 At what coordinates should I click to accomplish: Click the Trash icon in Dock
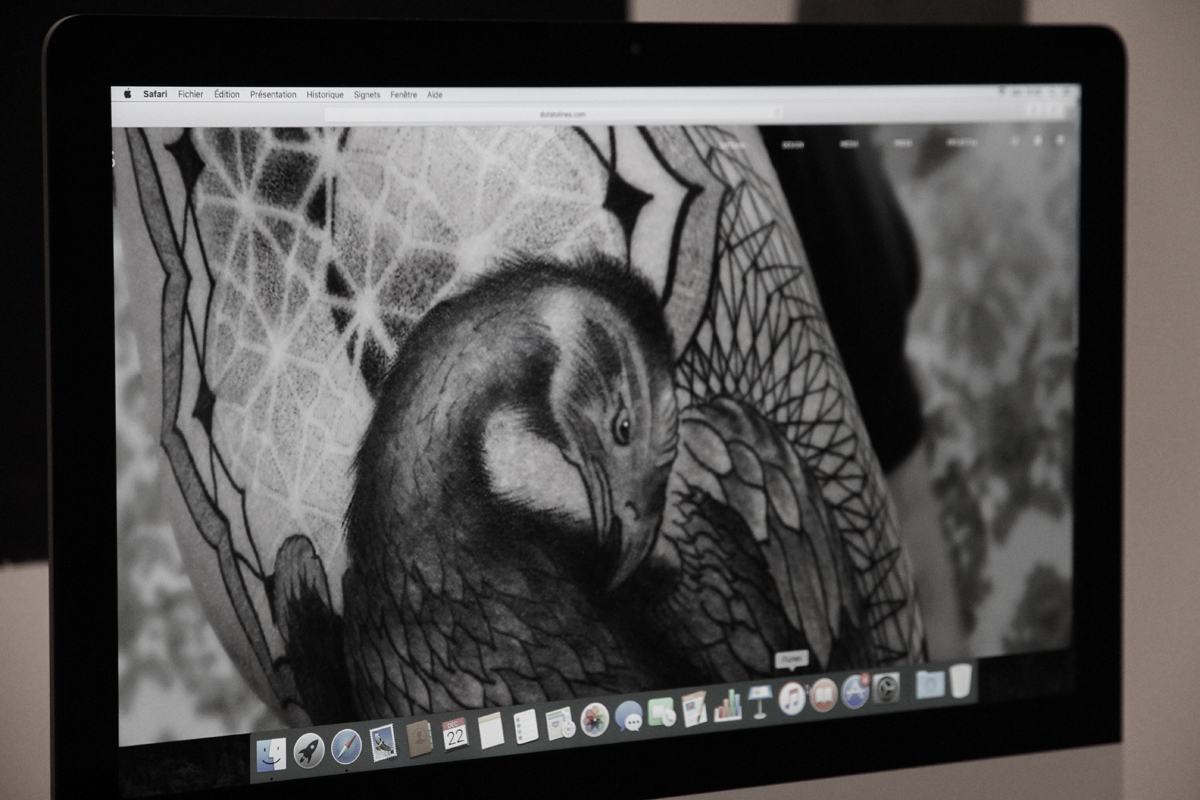coord(961,679)
